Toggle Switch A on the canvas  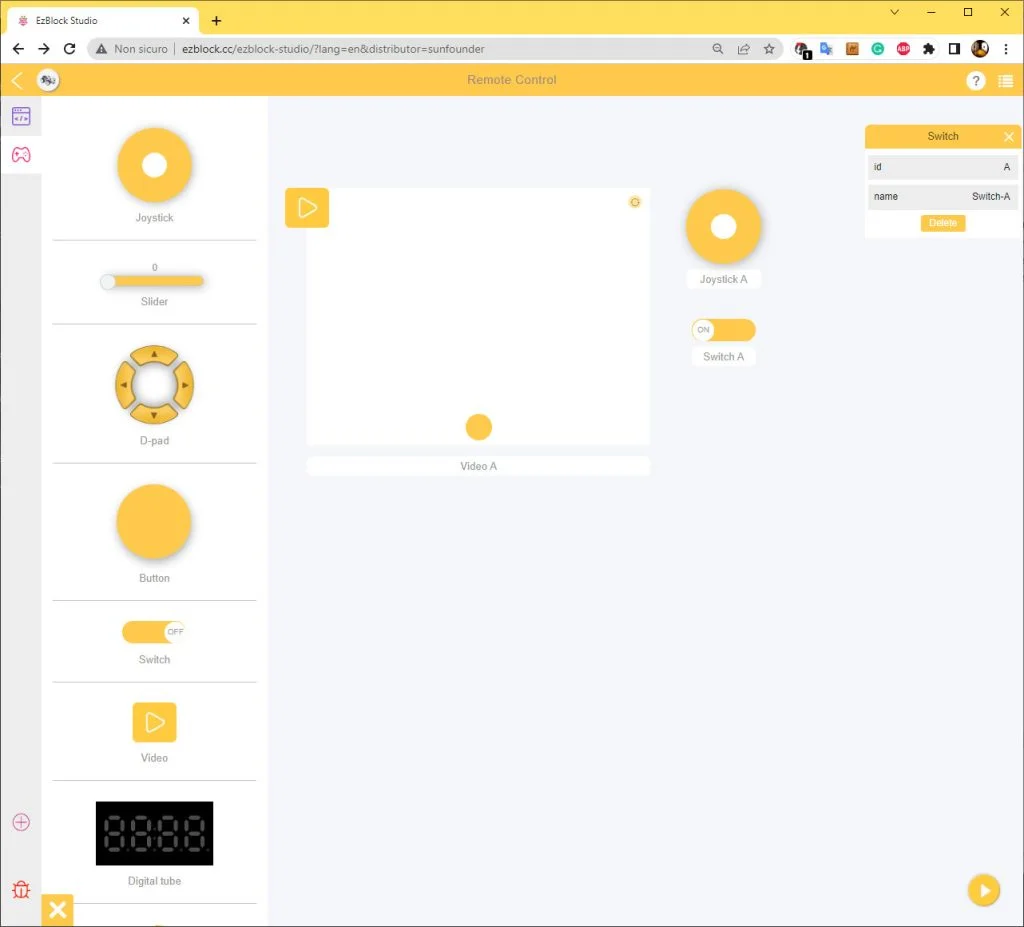723,330
